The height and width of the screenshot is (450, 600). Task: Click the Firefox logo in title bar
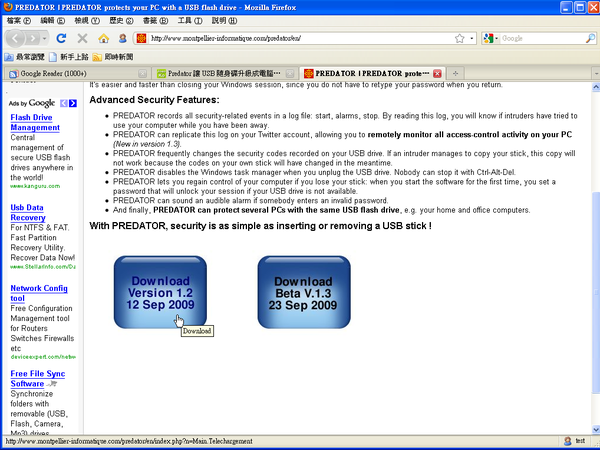(x=8, y=7)
